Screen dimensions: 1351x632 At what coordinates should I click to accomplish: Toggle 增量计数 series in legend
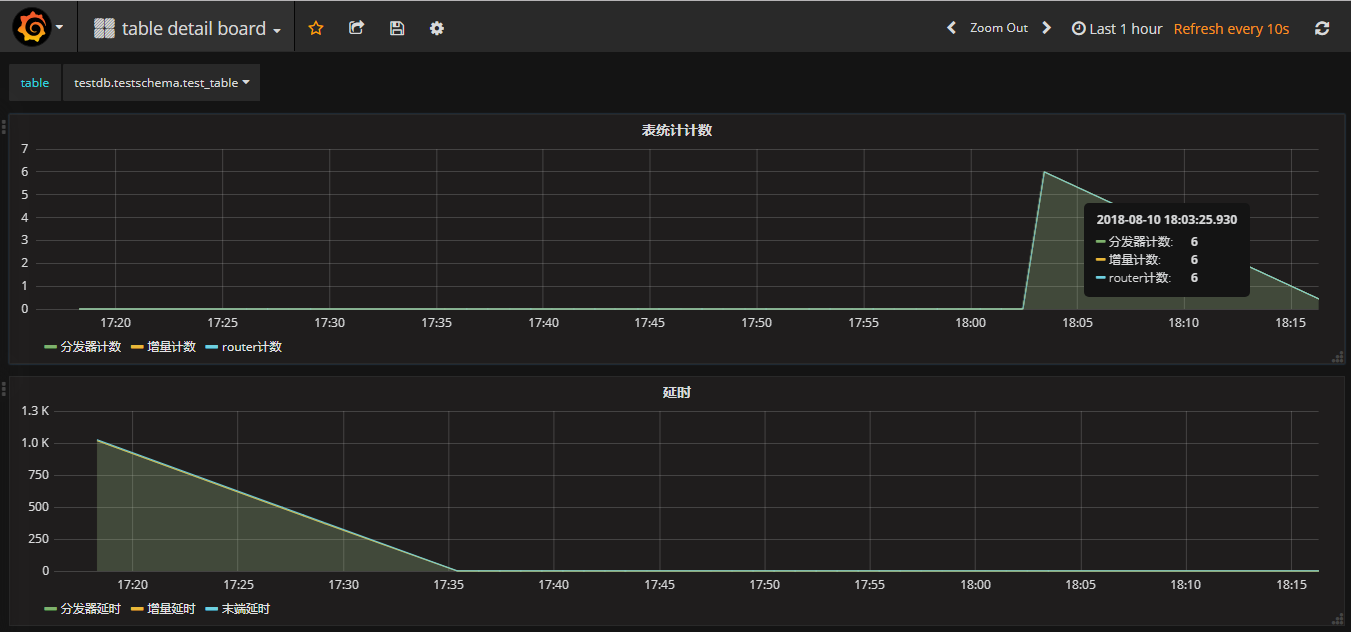click(x=171, y=347)
